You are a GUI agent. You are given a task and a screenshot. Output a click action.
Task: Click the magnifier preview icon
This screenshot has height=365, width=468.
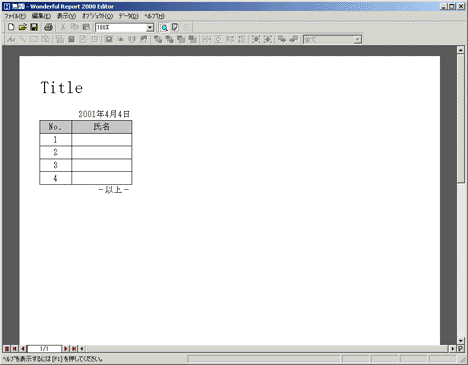click(x=164, y=27)
